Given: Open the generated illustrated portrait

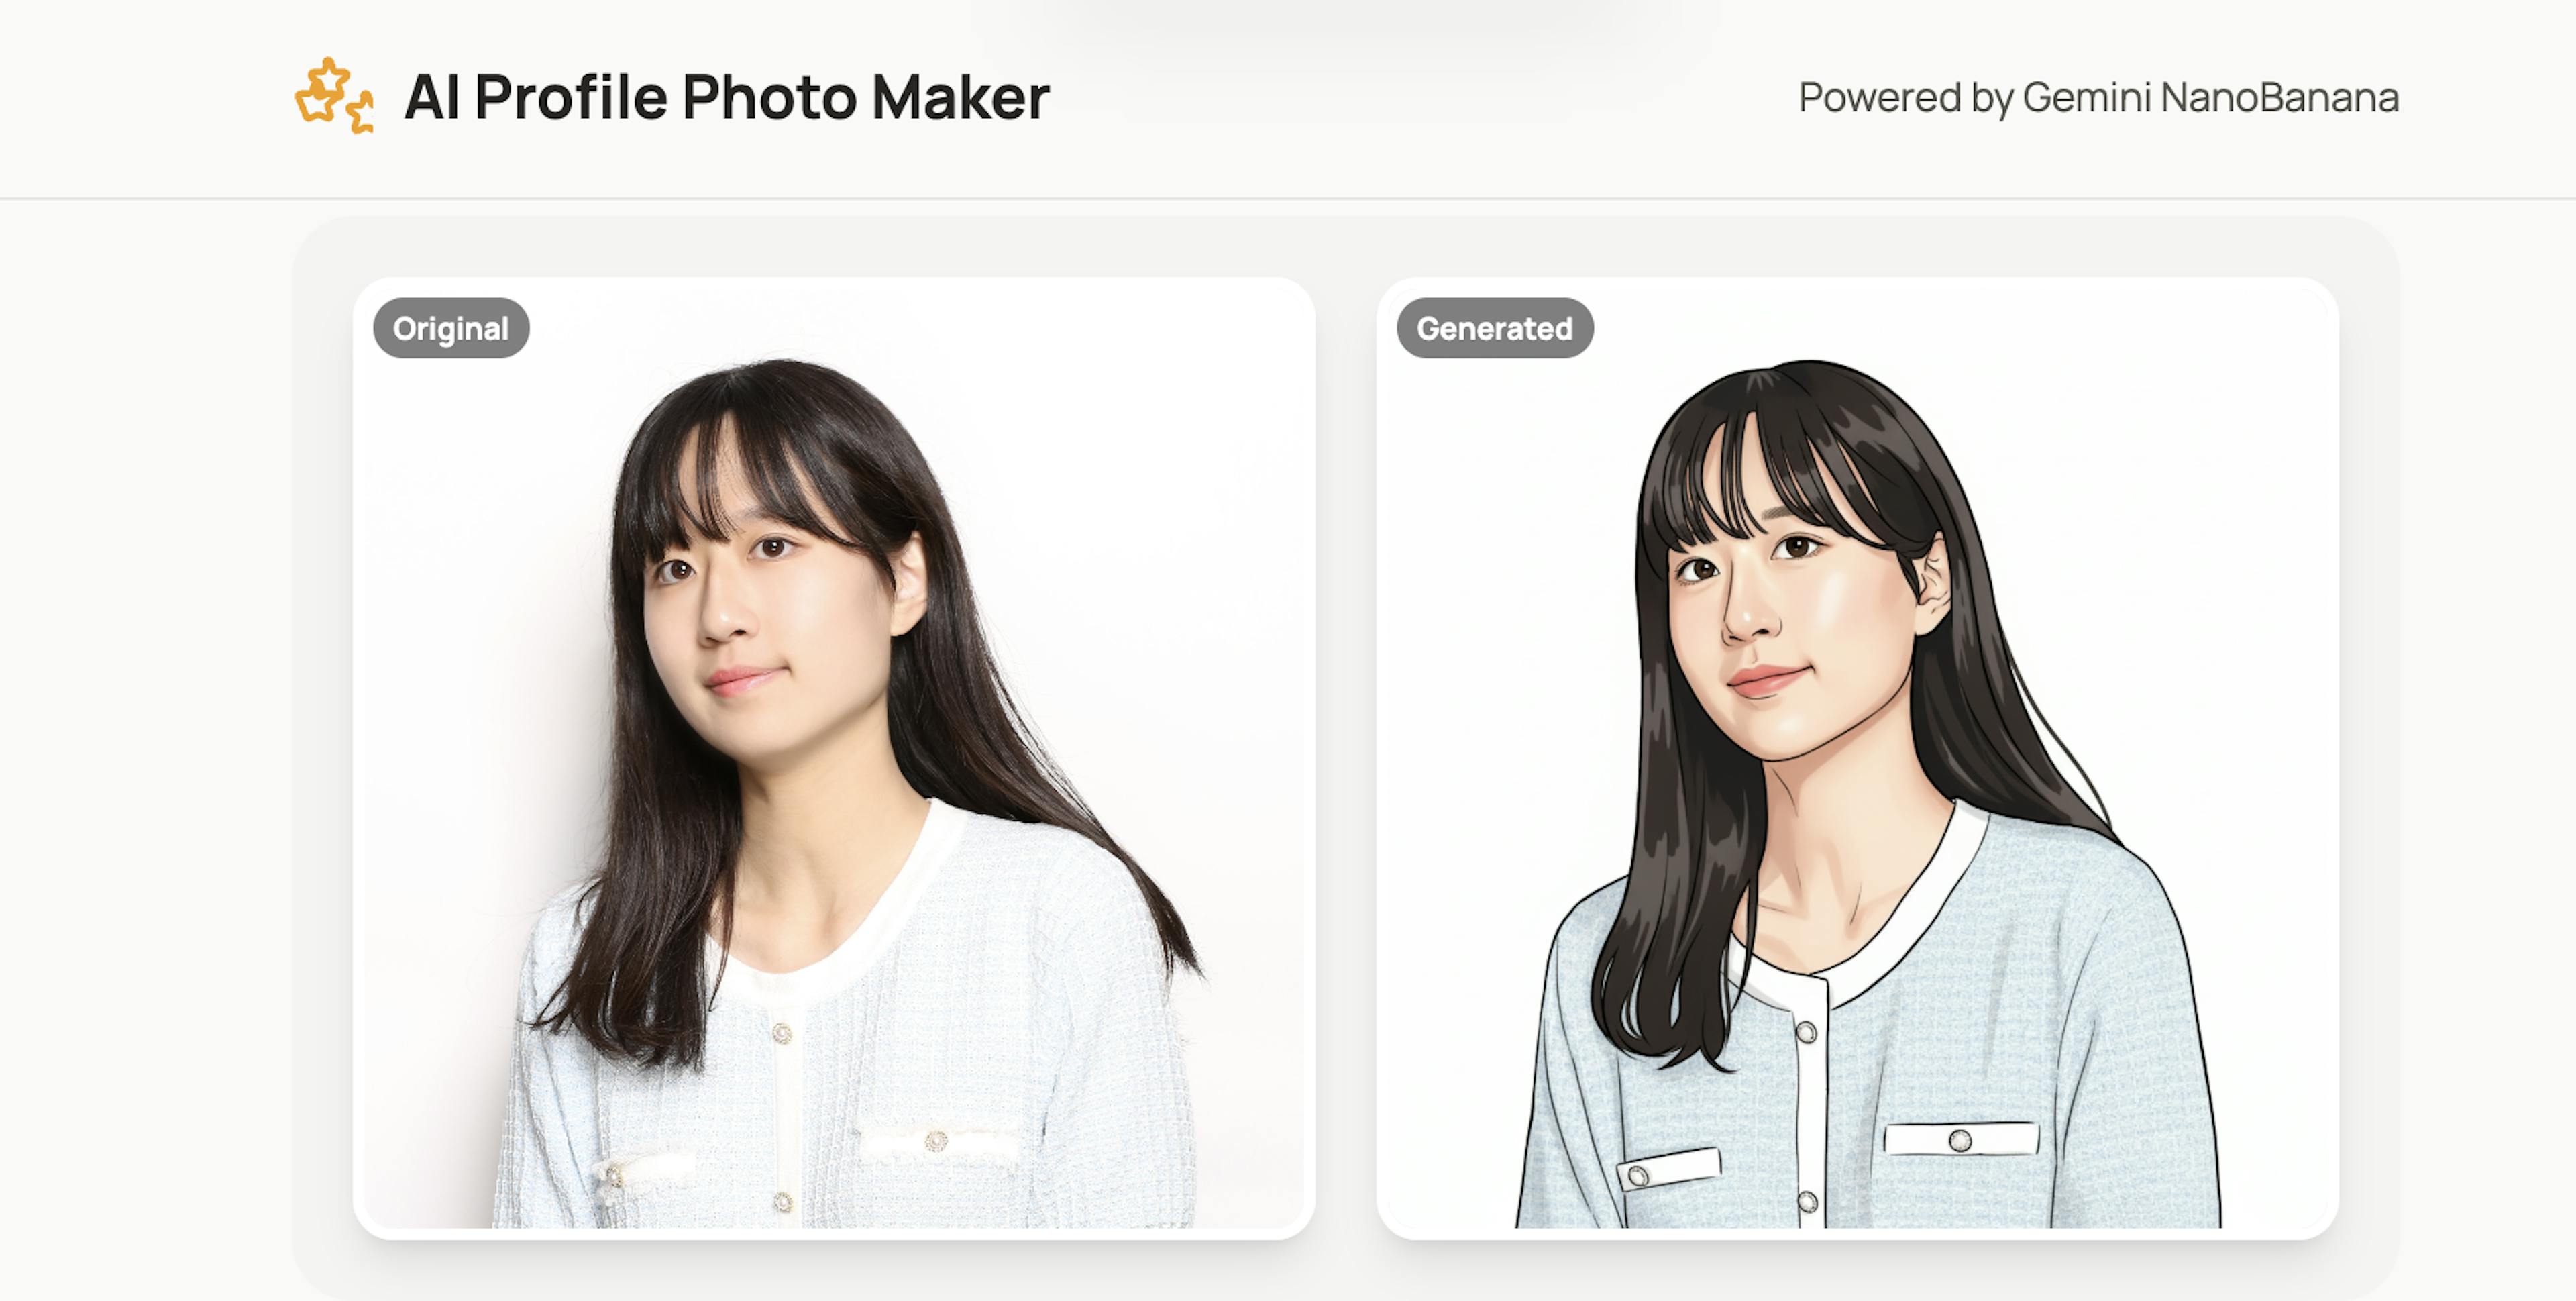Looking at the screenshot, I should [x=1858, y=758].
